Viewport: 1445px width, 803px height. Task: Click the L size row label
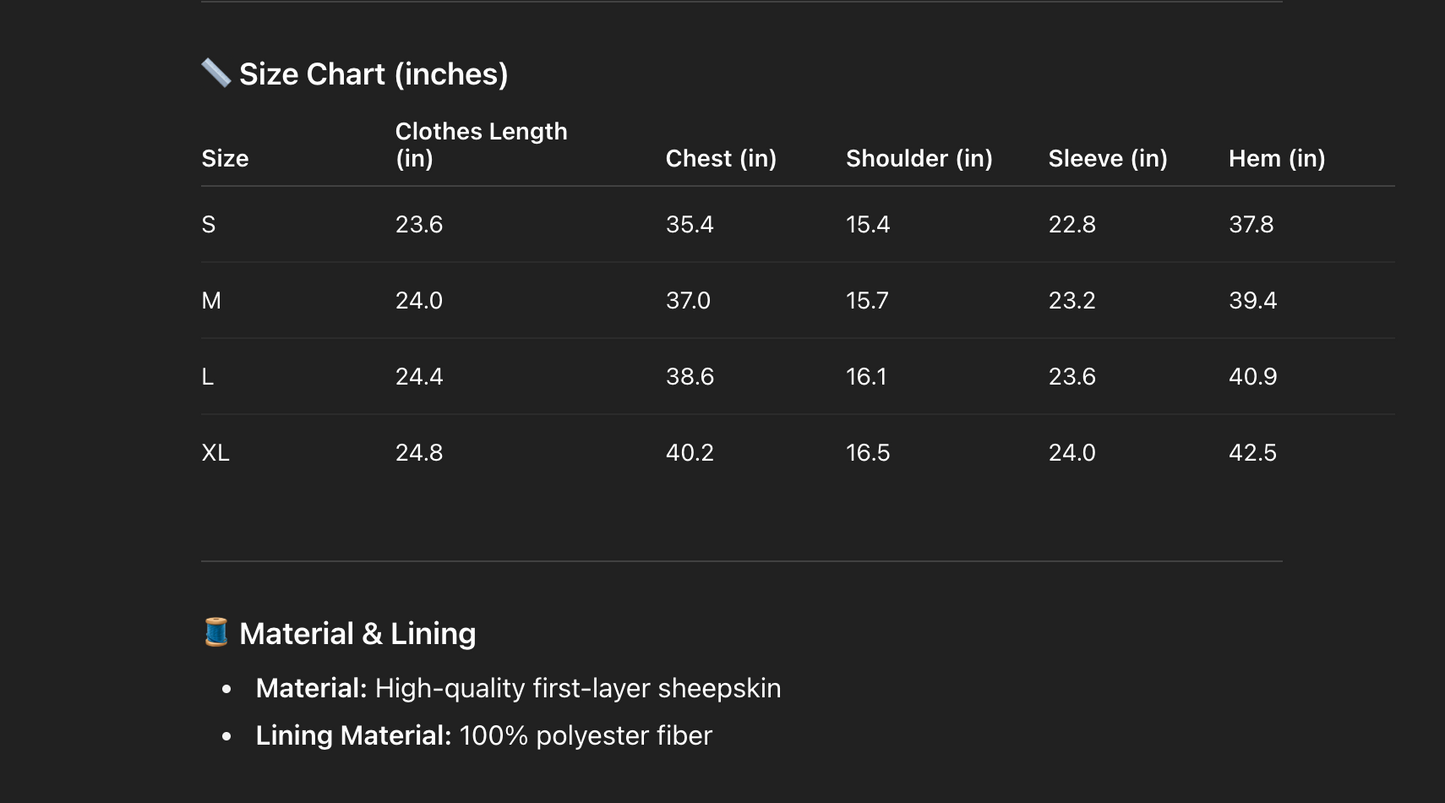pos(207,376)
